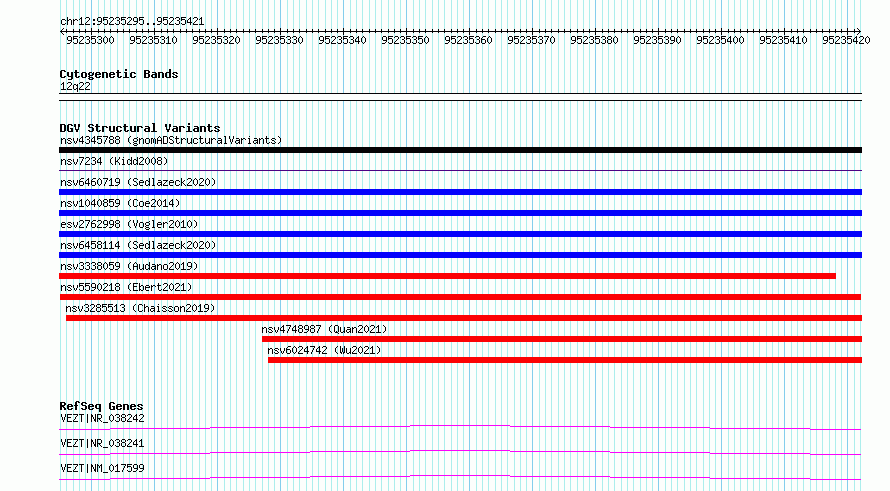Click ruler position 95235310
Image resolution: width=890 pixels, height=491 pixels.
(153, 40)
